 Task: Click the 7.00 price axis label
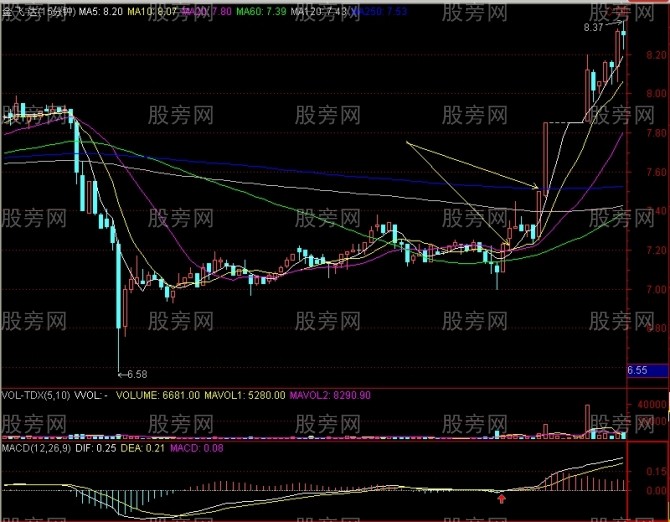click(x=656, y=290)
